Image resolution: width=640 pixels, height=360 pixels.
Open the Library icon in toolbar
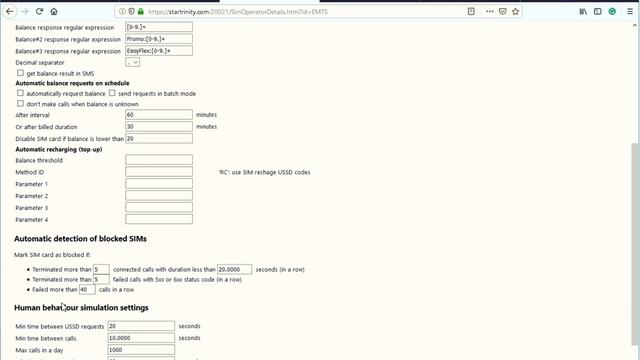(583, 11)
